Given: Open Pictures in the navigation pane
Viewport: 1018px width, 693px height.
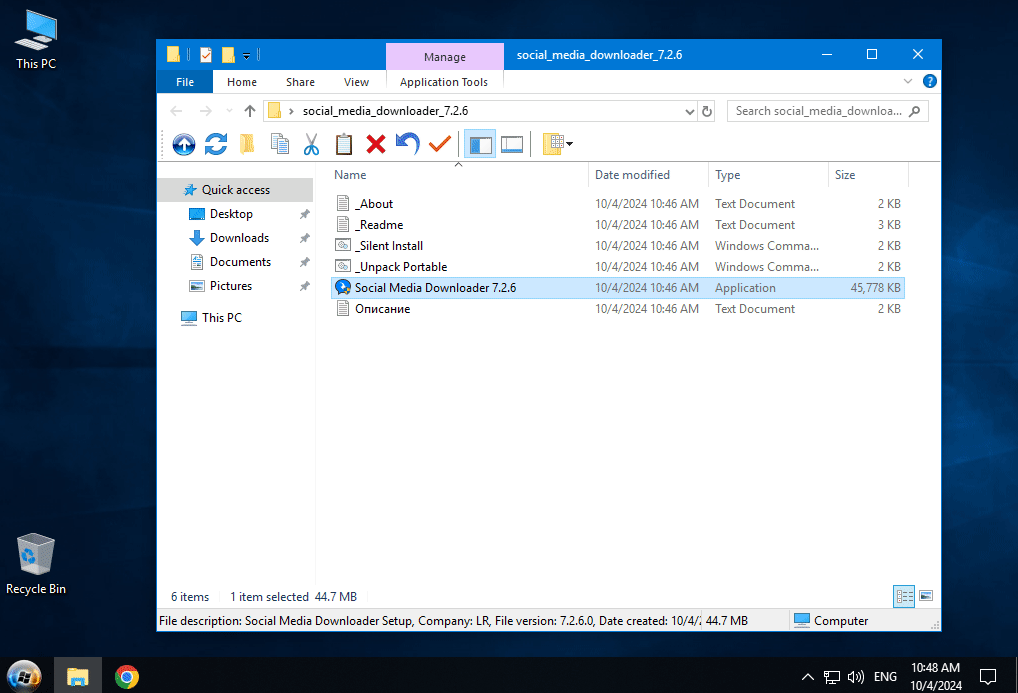Looking at the screenshot, I should pyautogui.click(x=230, y=286).
